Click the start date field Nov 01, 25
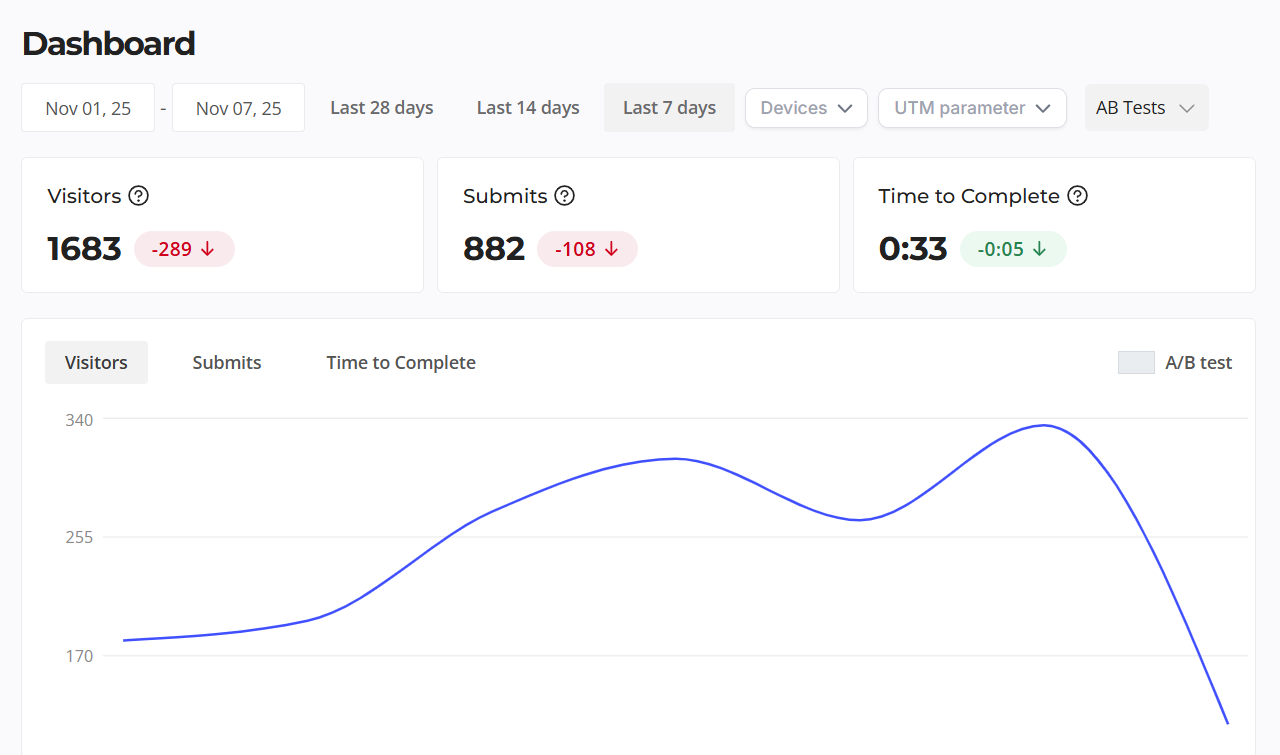This screenshot has height=755, width=1280. click(x=88, y=108)
